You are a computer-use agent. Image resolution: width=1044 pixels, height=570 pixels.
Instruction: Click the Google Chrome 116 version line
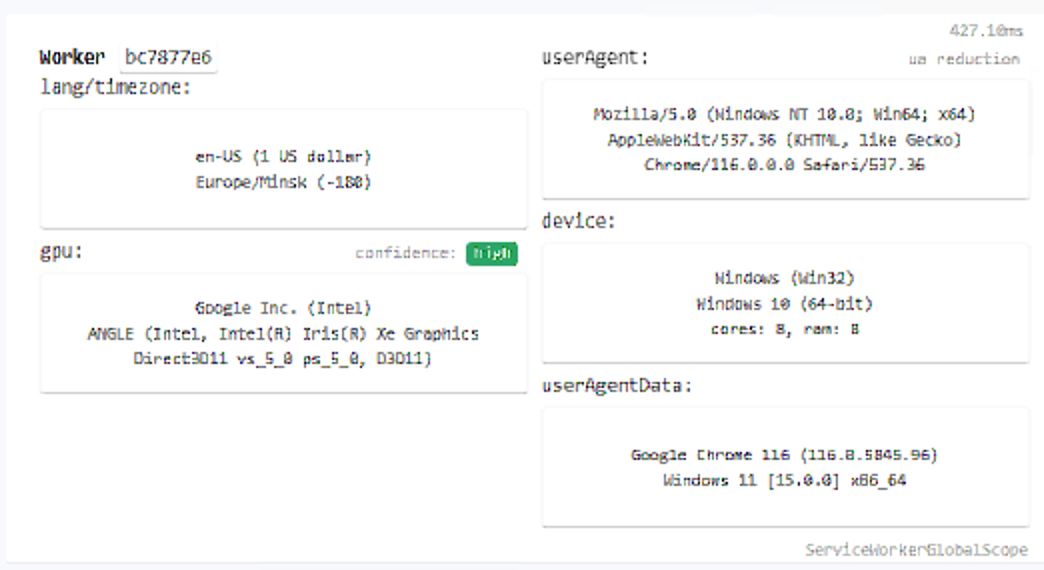pos(784,455)
